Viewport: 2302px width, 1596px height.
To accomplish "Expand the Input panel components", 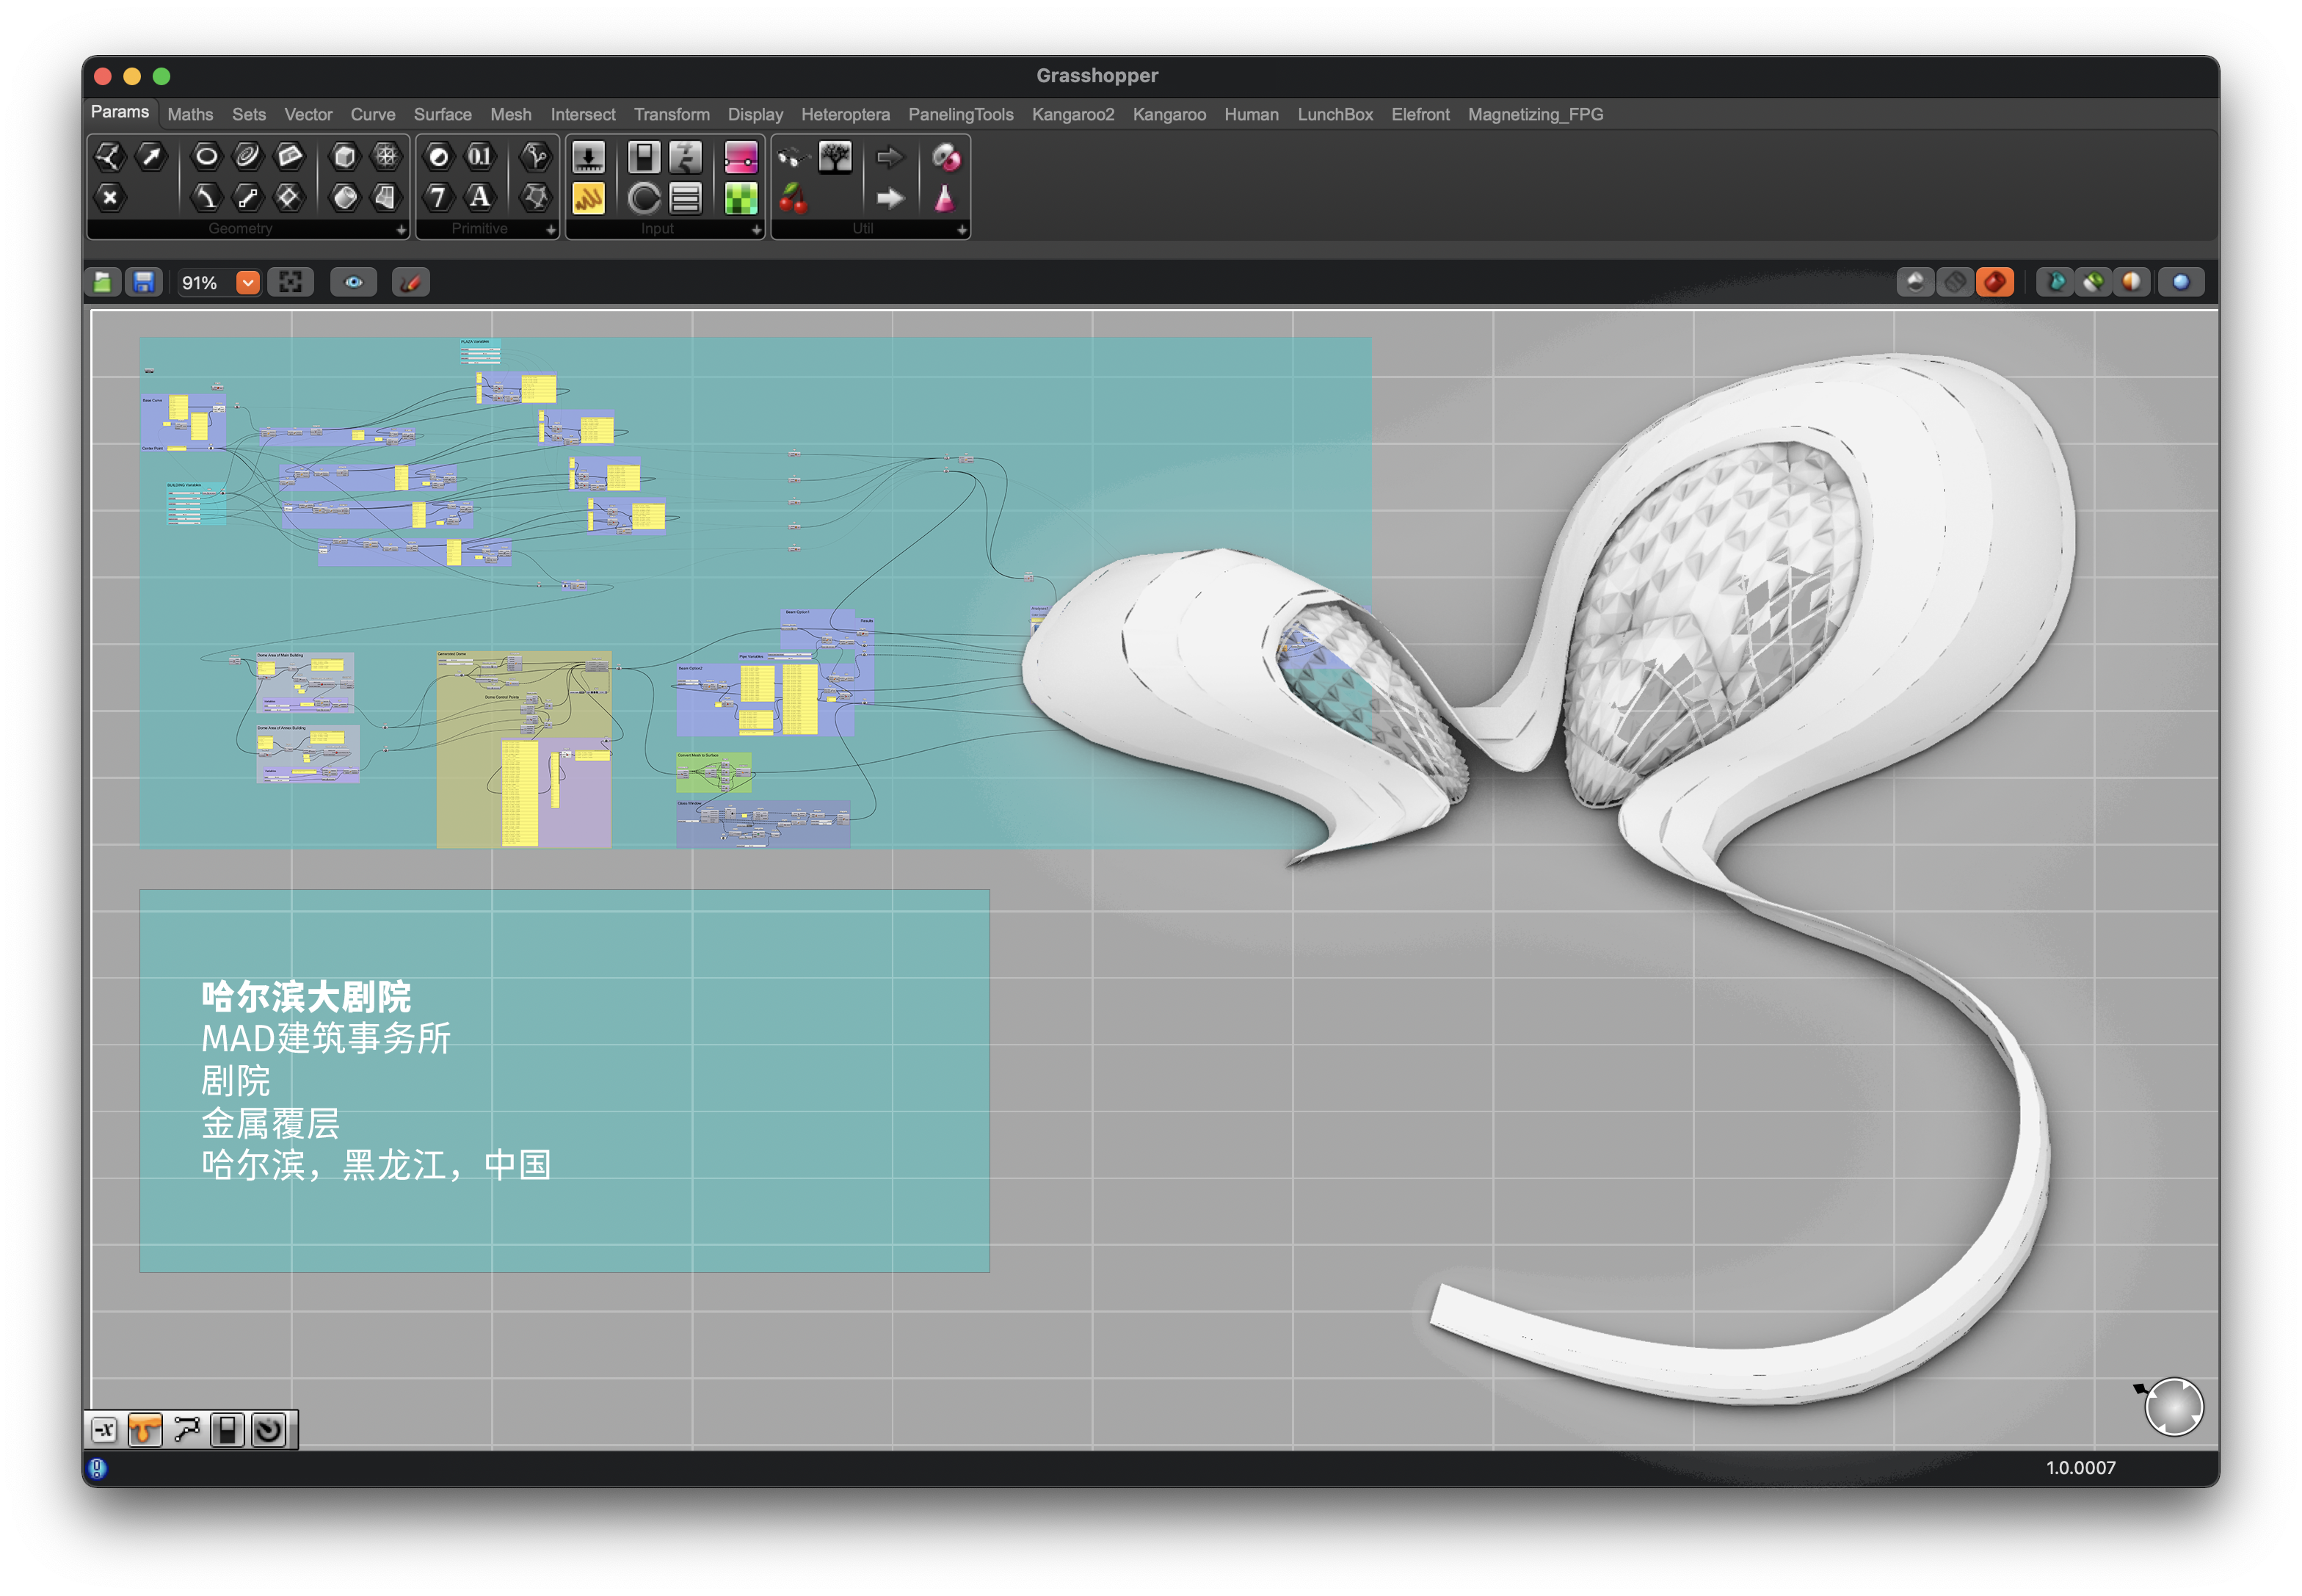I will point(756,230).
